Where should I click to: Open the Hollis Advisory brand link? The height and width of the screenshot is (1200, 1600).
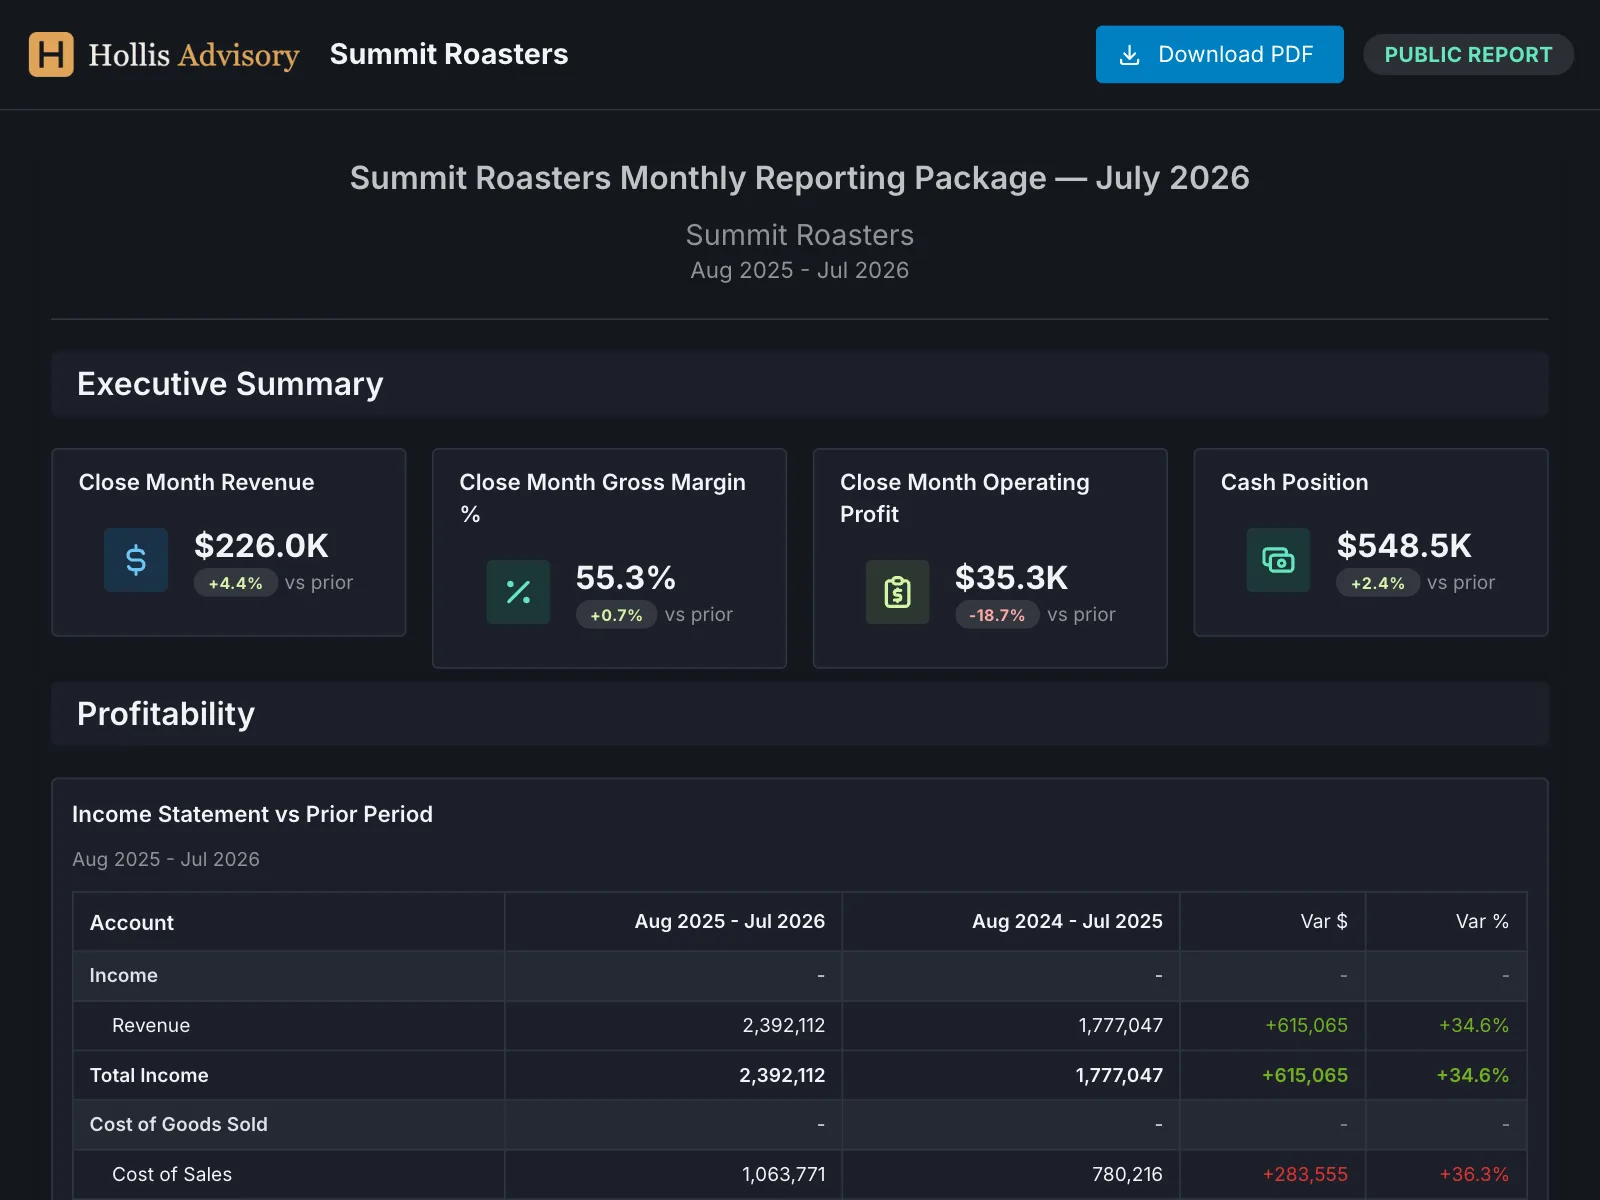click(164, 54)
